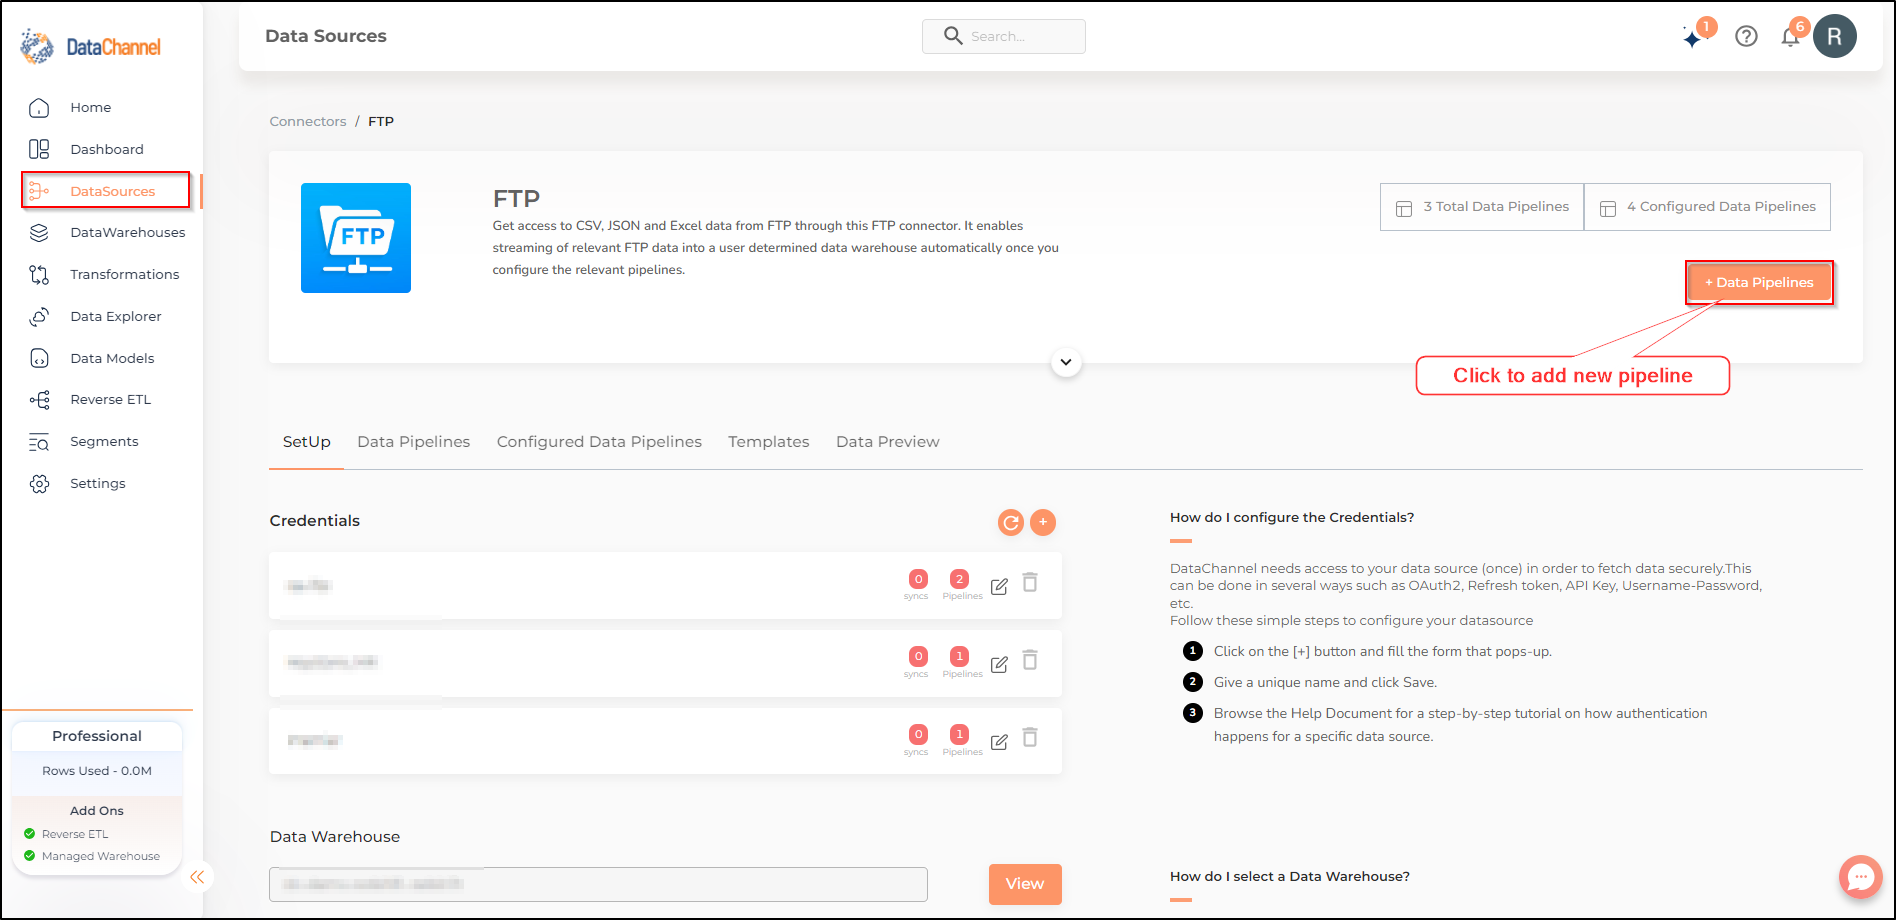Click the Settings gear icon
The image size is (1896, 920).
pyautogui.click(x=39, y=484)
